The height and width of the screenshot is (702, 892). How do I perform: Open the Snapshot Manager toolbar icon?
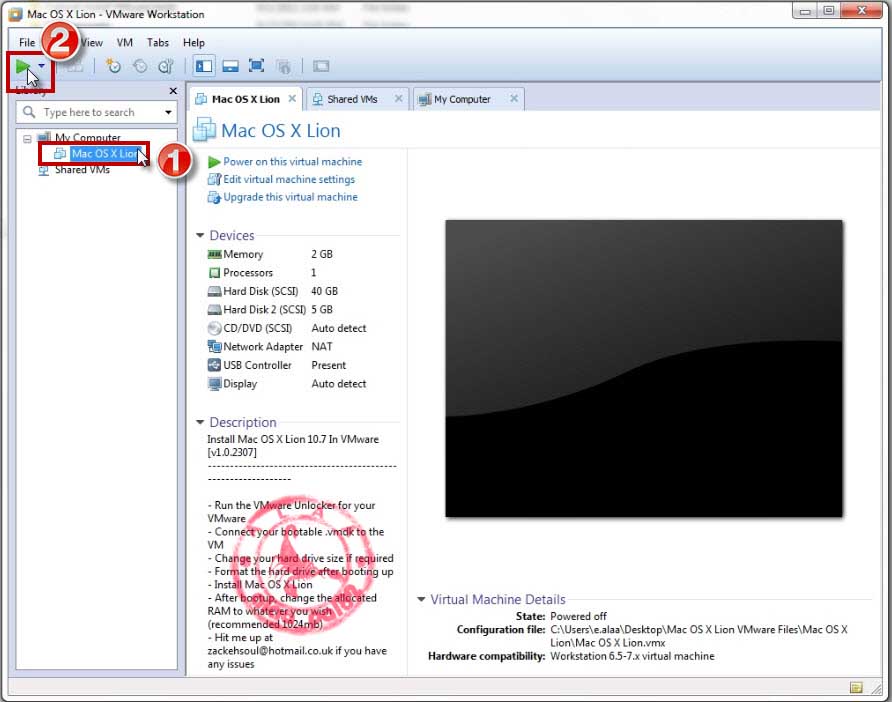coord(166,66)
